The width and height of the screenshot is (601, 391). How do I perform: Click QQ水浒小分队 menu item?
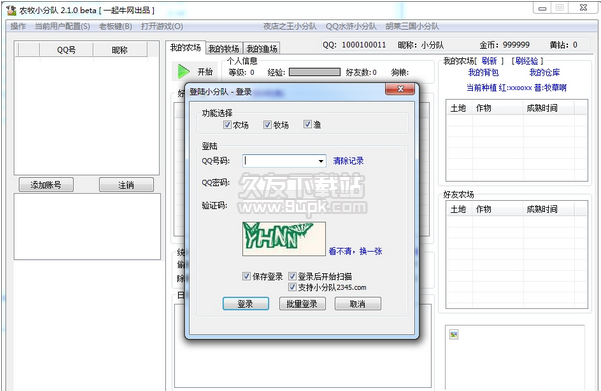click(351, 26)
